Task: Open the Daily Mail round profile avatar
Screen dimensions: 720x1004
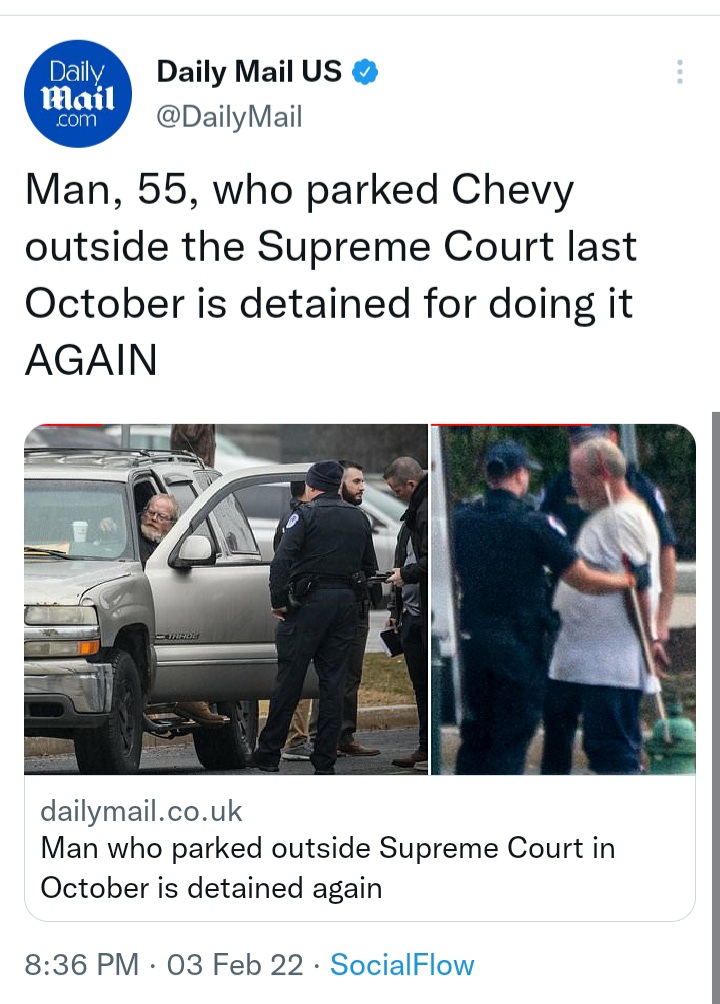Action: pyautogui.click(x=78, y=93)
